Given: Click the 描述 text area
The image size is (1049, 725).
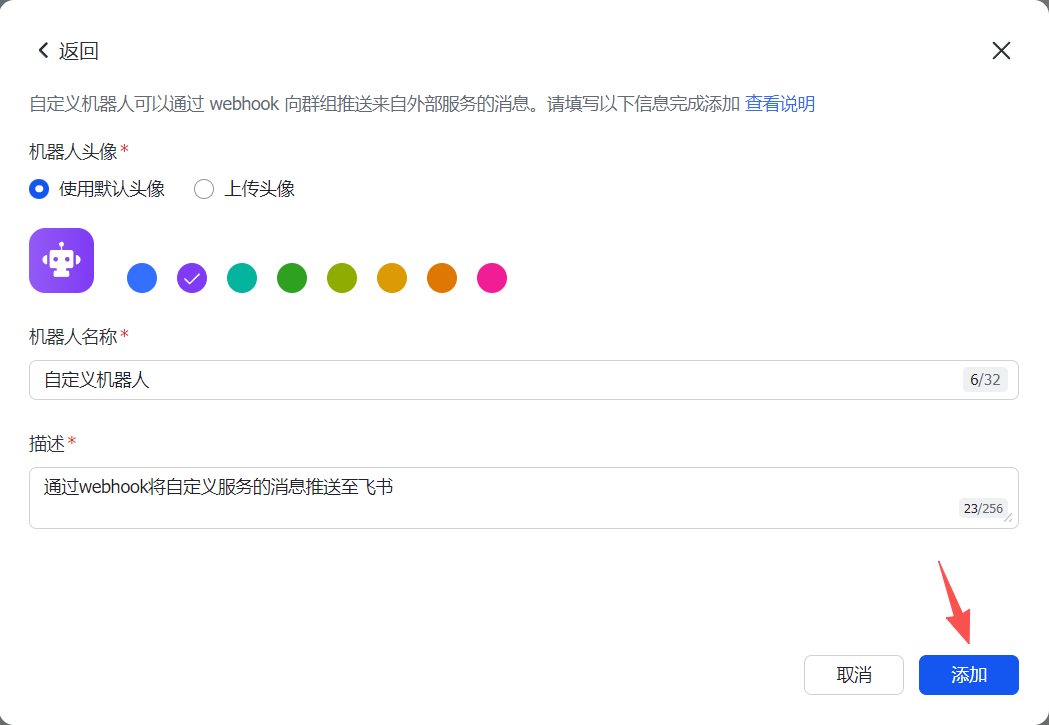Looking at the screenshot, I should (524, 498).
